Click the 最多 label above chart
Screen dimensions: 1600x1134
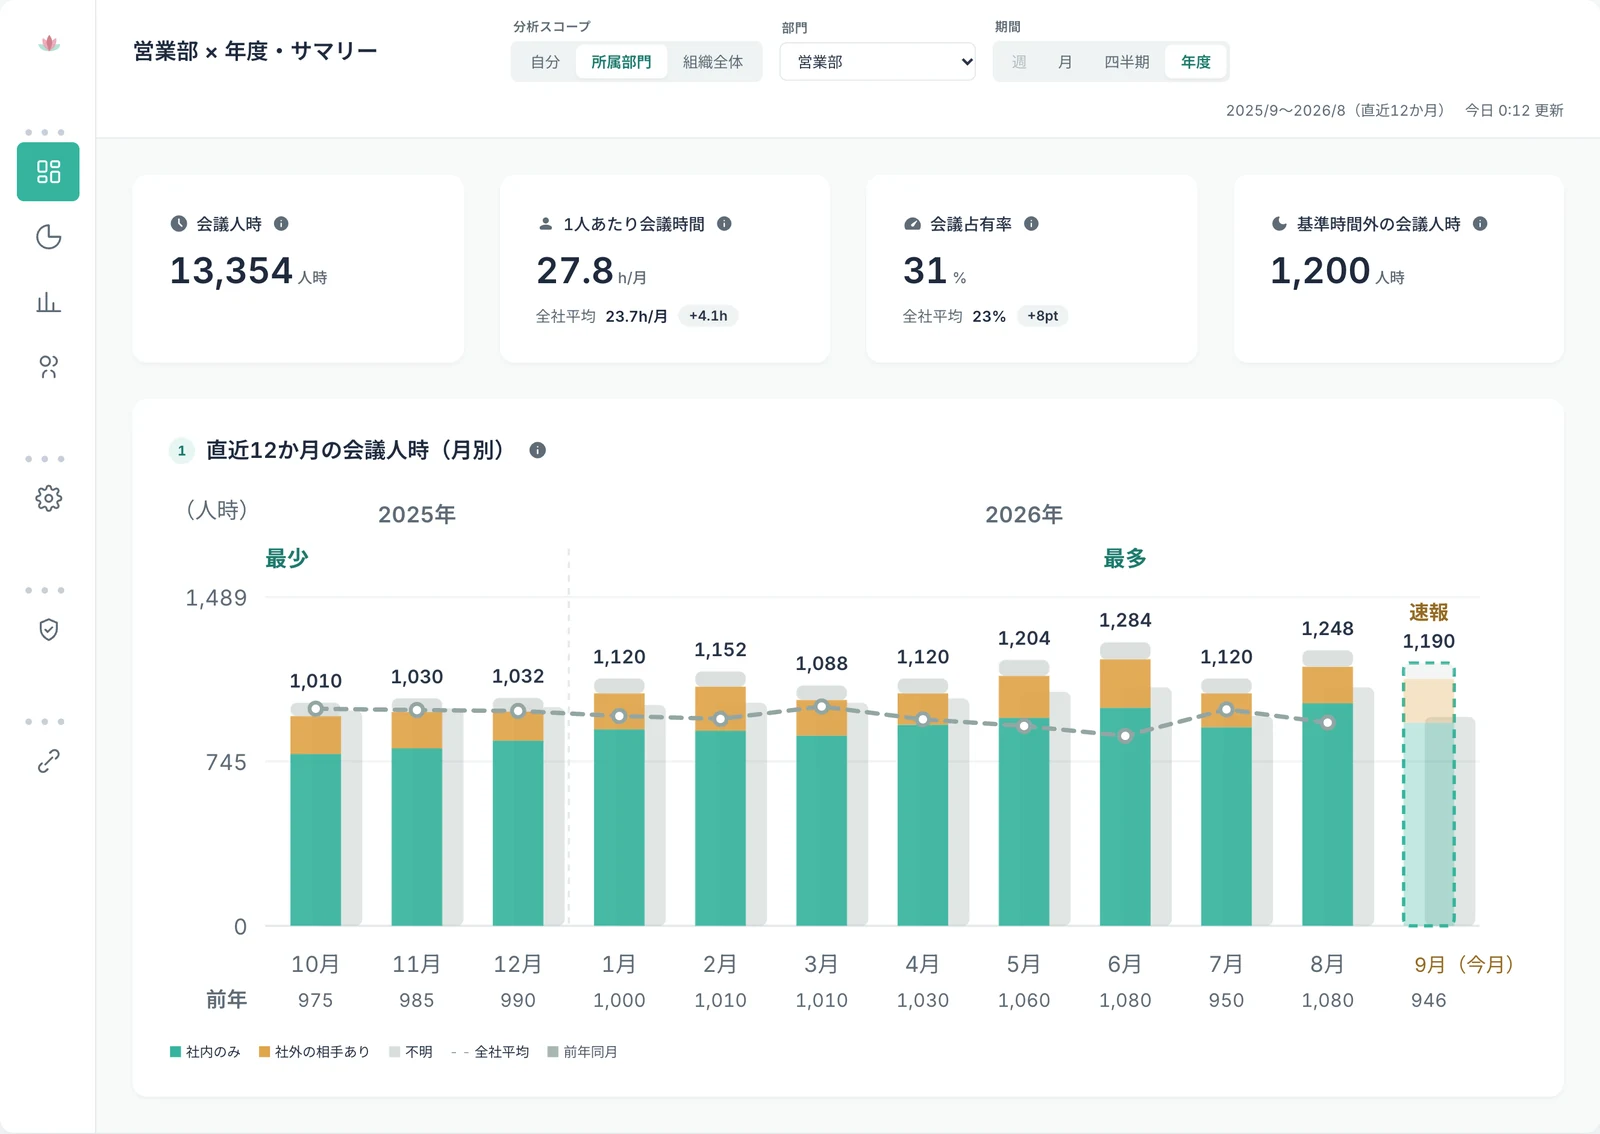1125,559
